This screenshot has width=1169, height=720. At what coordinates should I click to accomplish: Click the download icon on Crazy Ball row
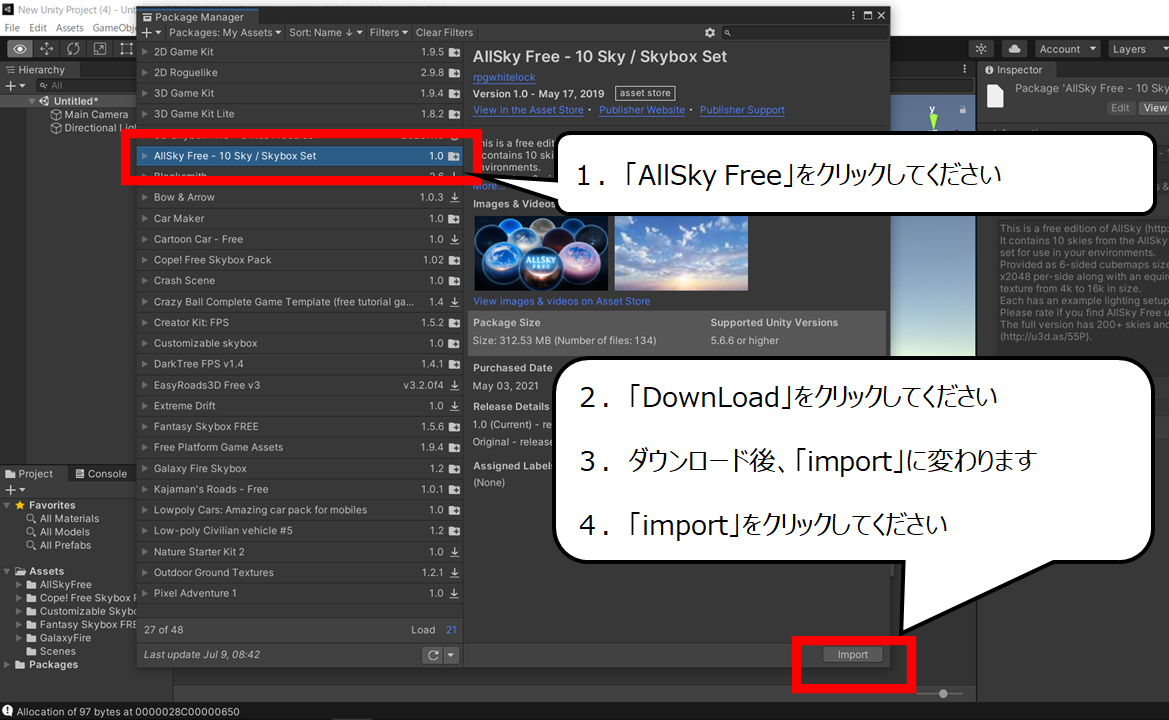454,302
